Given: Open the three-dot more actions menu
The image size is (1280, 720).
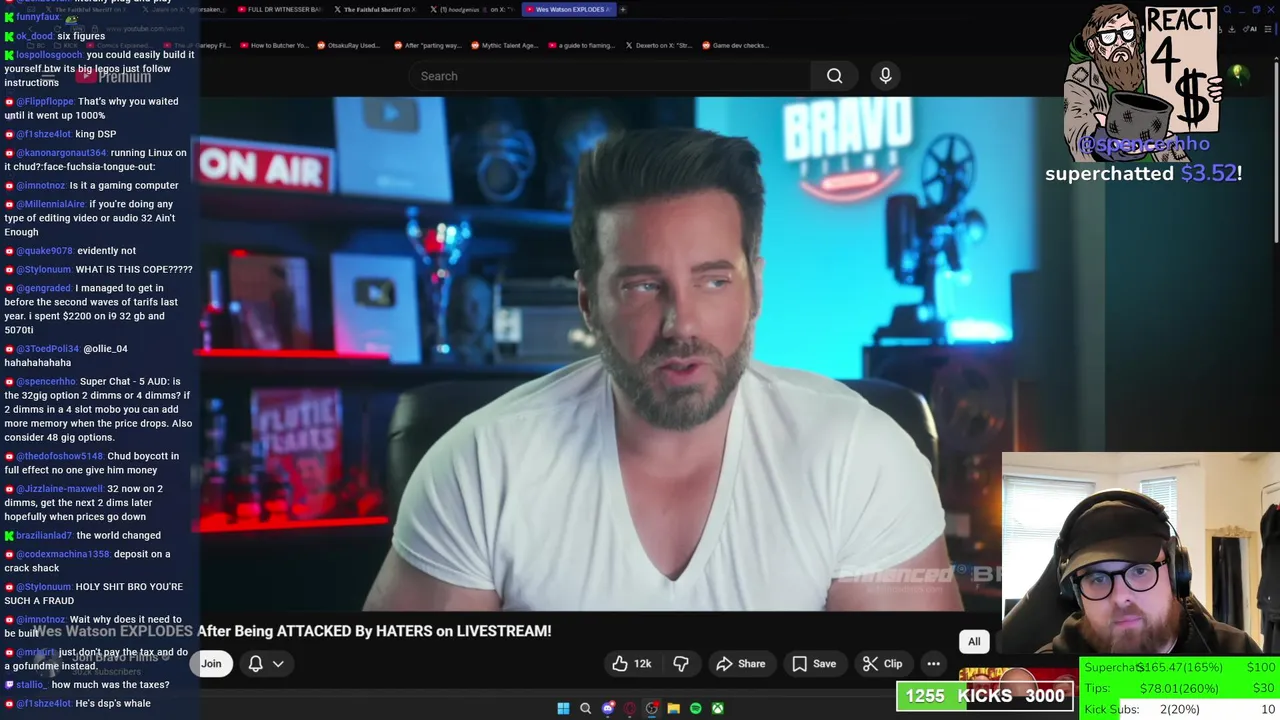Looking at the screenshot, I should pos(933,664).
